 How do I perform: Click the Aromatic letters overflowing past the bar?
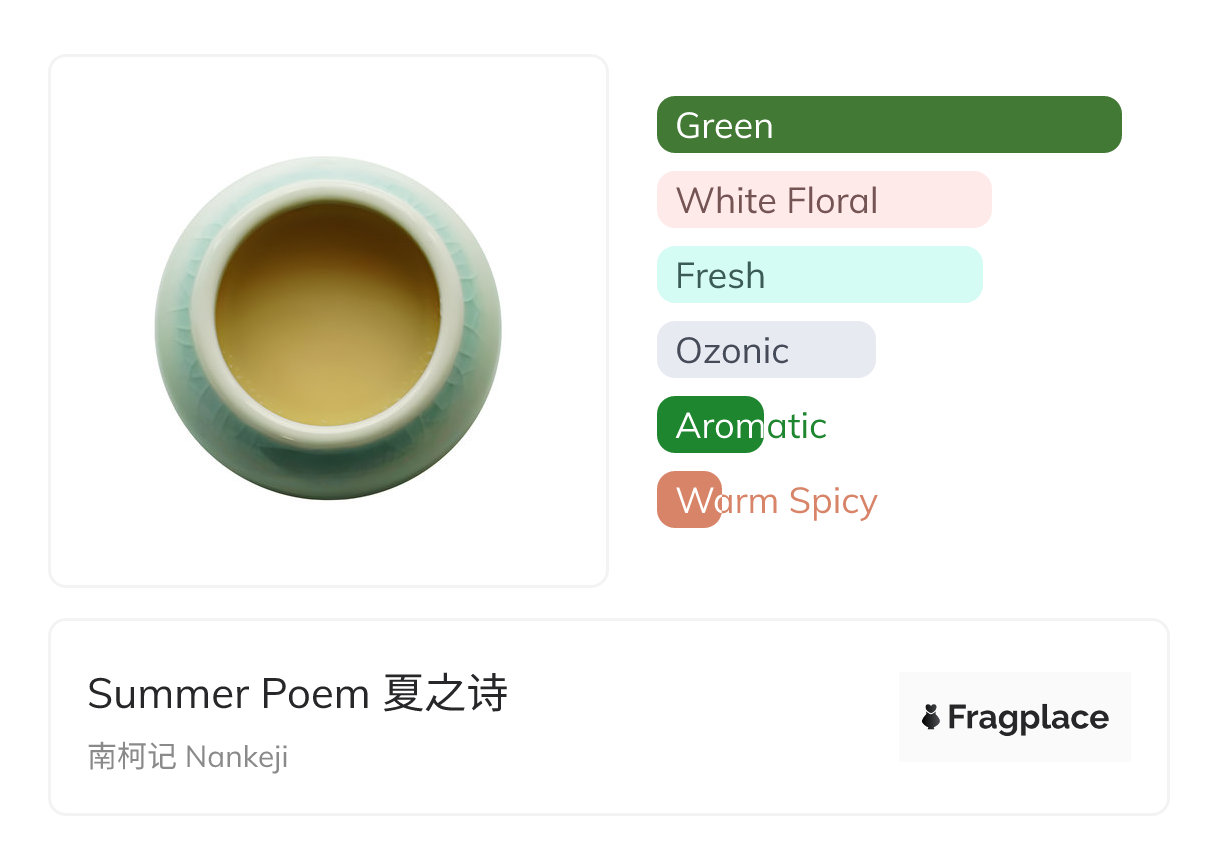click(796, 426)
